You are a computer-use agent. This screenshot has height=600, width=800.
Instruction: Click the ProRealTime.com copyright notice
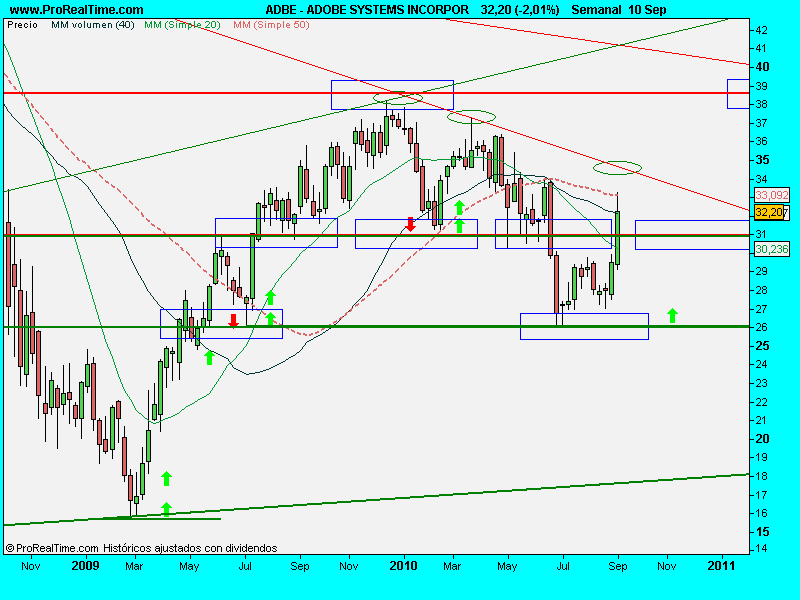pyautogui.click(x=141, y=548)
